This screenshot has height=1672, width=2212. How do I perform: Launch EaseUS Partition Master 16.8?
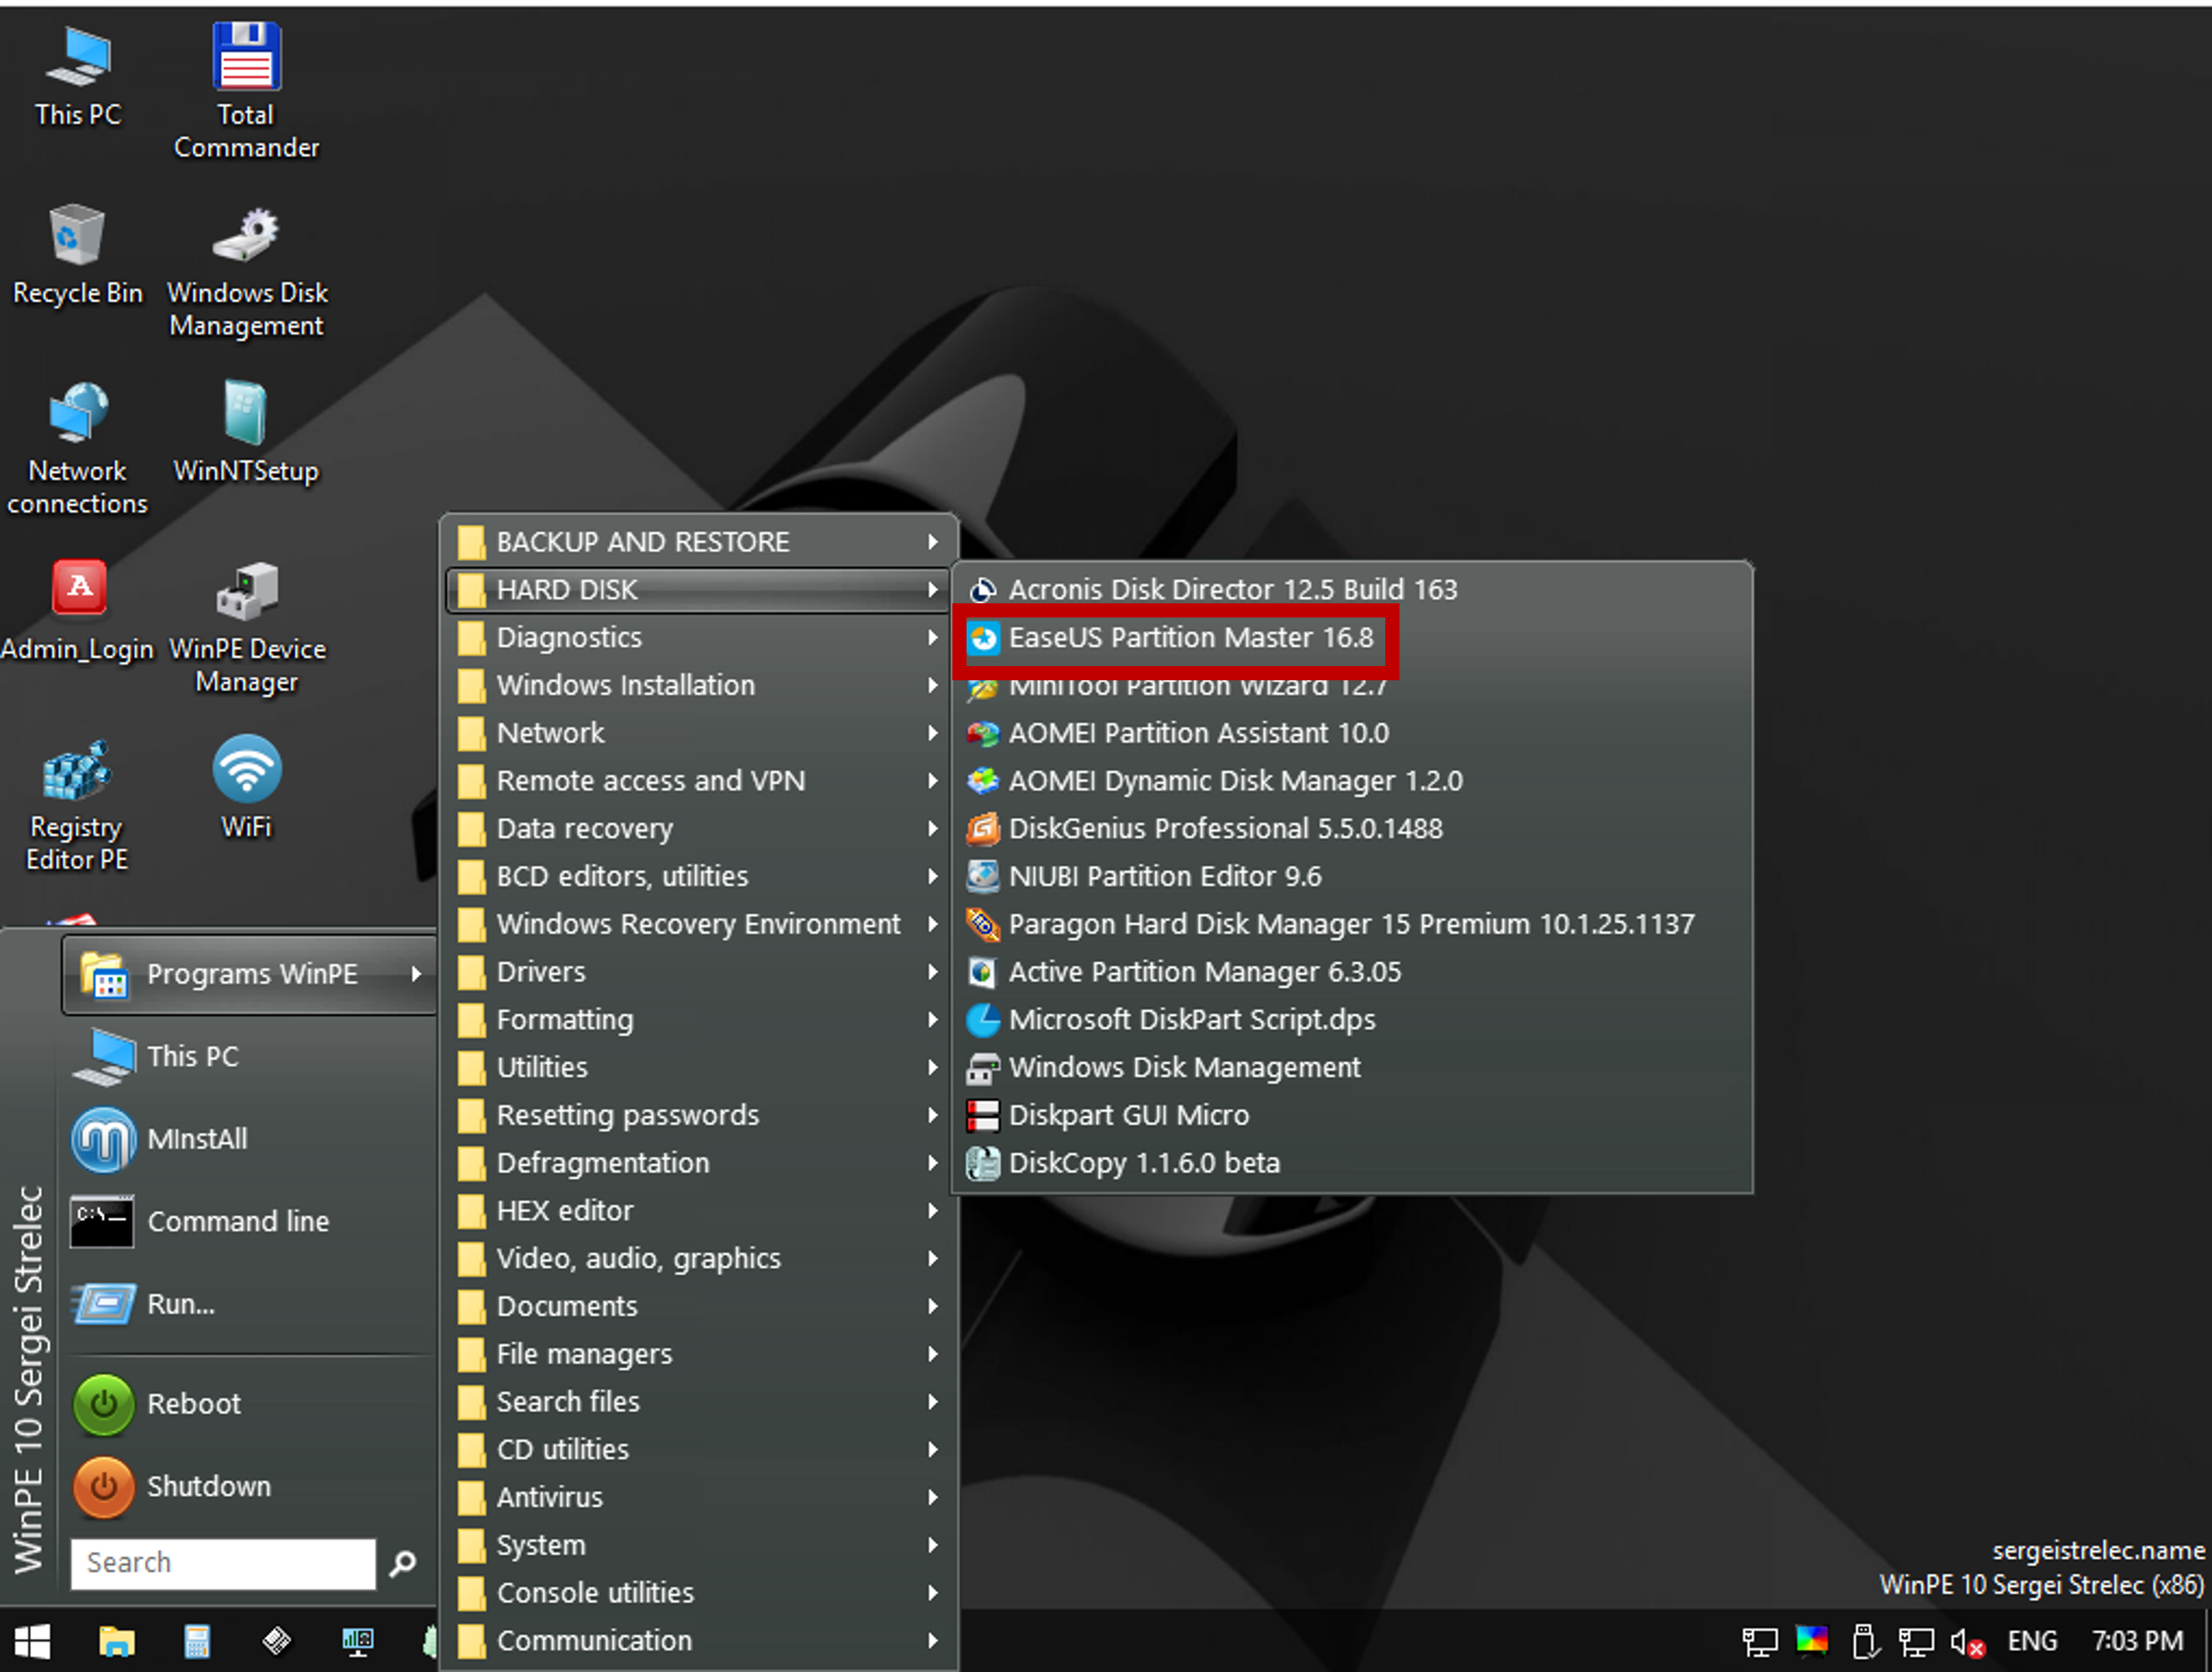click(1190, 638)
